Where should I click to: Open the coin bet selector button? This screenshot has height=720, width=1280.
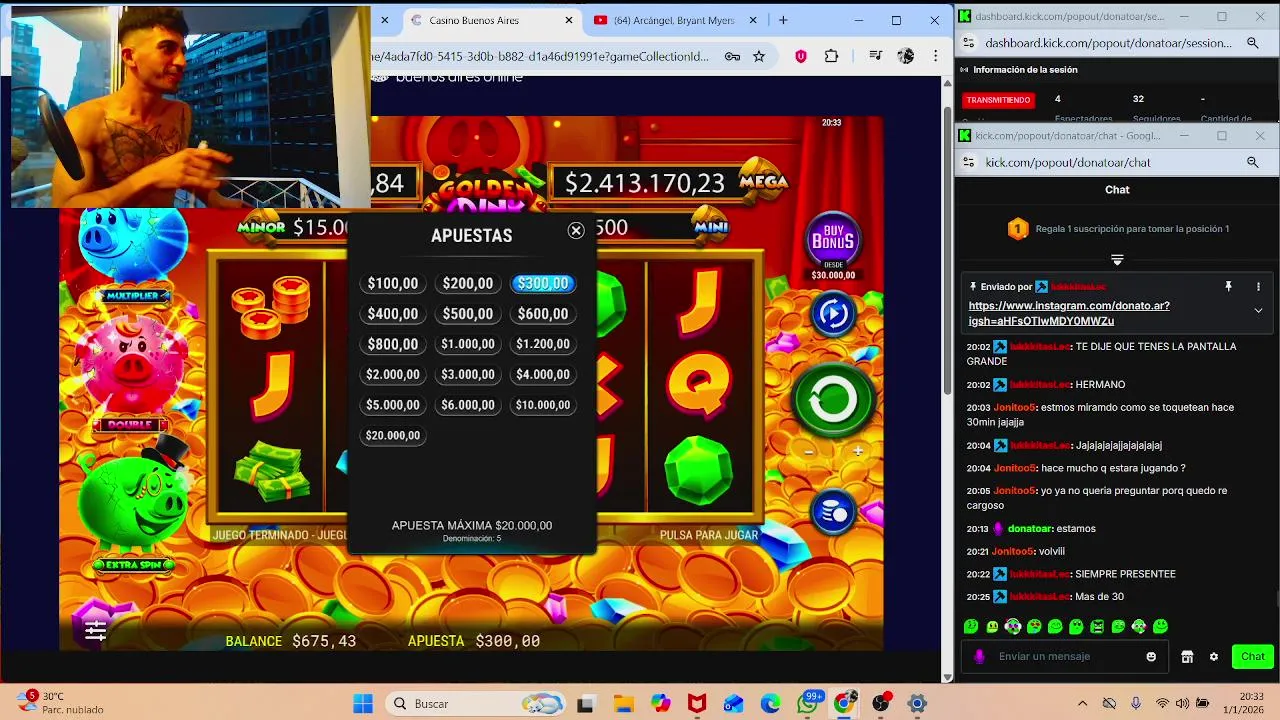pos(833,513)
